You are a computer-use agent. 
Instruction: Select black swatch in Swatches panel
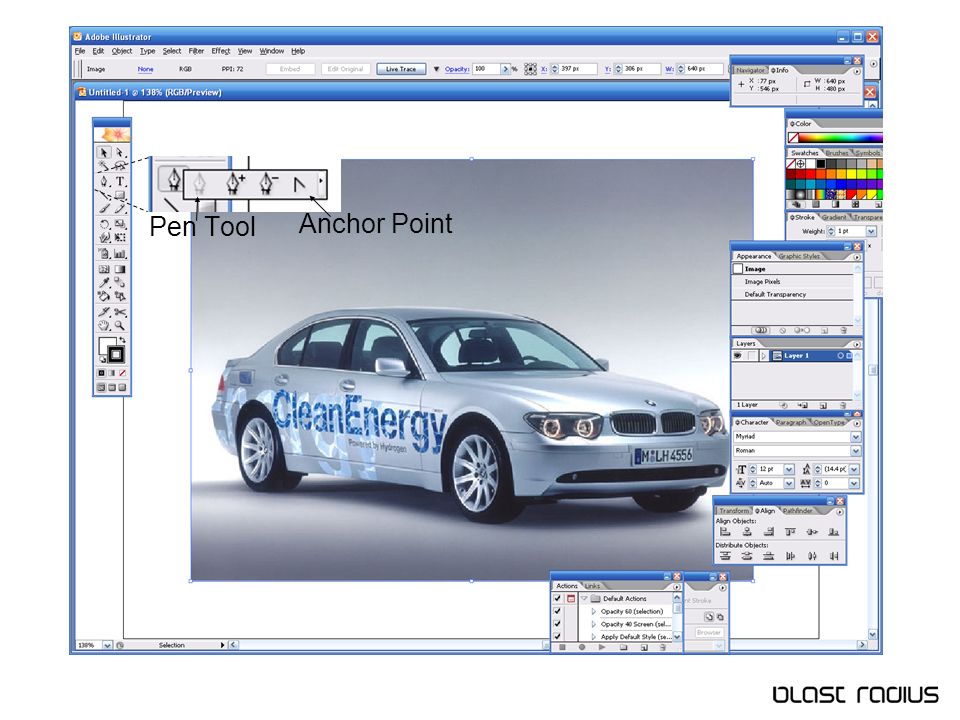pyautogui.click(x=820, y=163)
